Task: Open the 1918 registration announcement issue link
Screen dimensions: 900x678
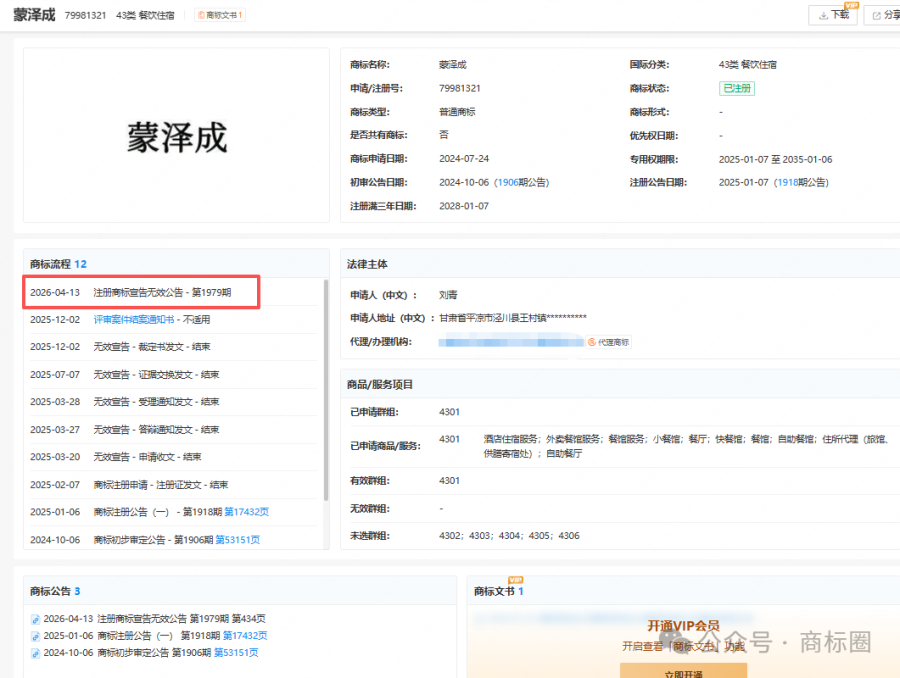Action: [x=788, y=183]
